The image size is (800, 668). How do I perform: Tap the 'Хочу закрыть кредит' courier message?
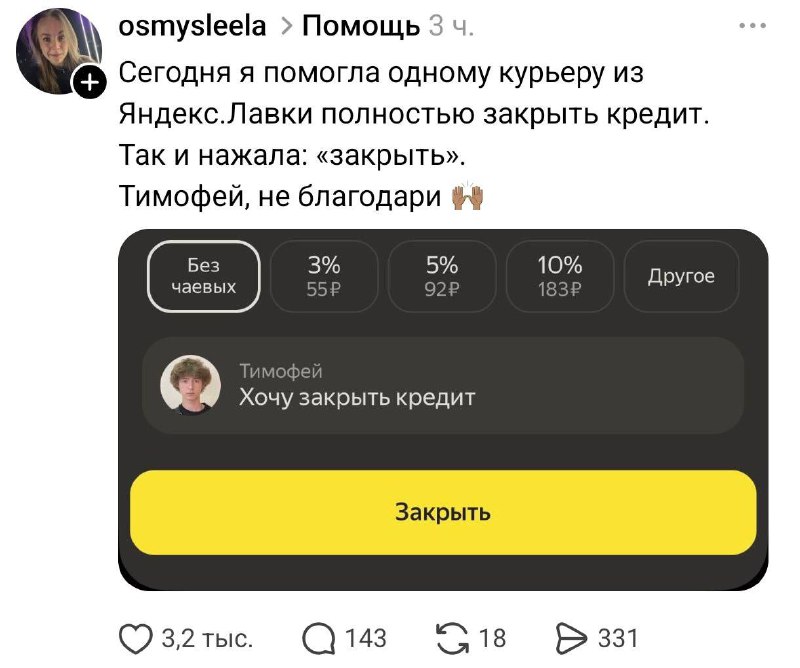[356, 397]
